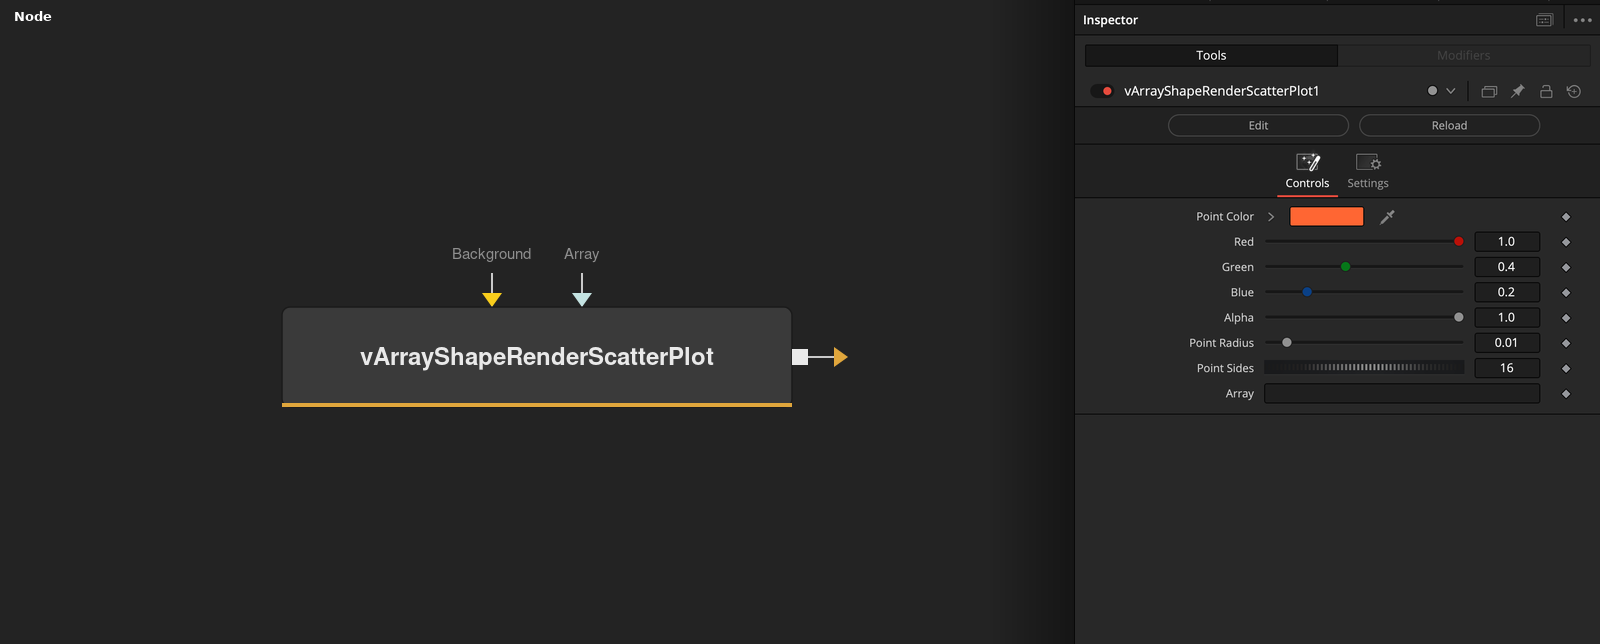
Task: Pin the tool with the pushpin icon
Action: [x=1517, y=91]
